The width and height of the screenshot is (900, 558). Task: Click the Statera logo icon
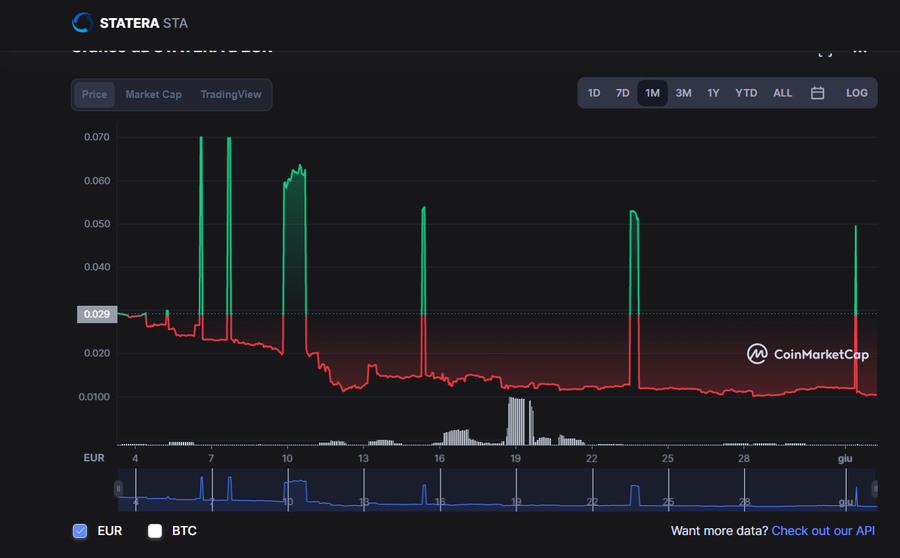(x=82, y=23)
